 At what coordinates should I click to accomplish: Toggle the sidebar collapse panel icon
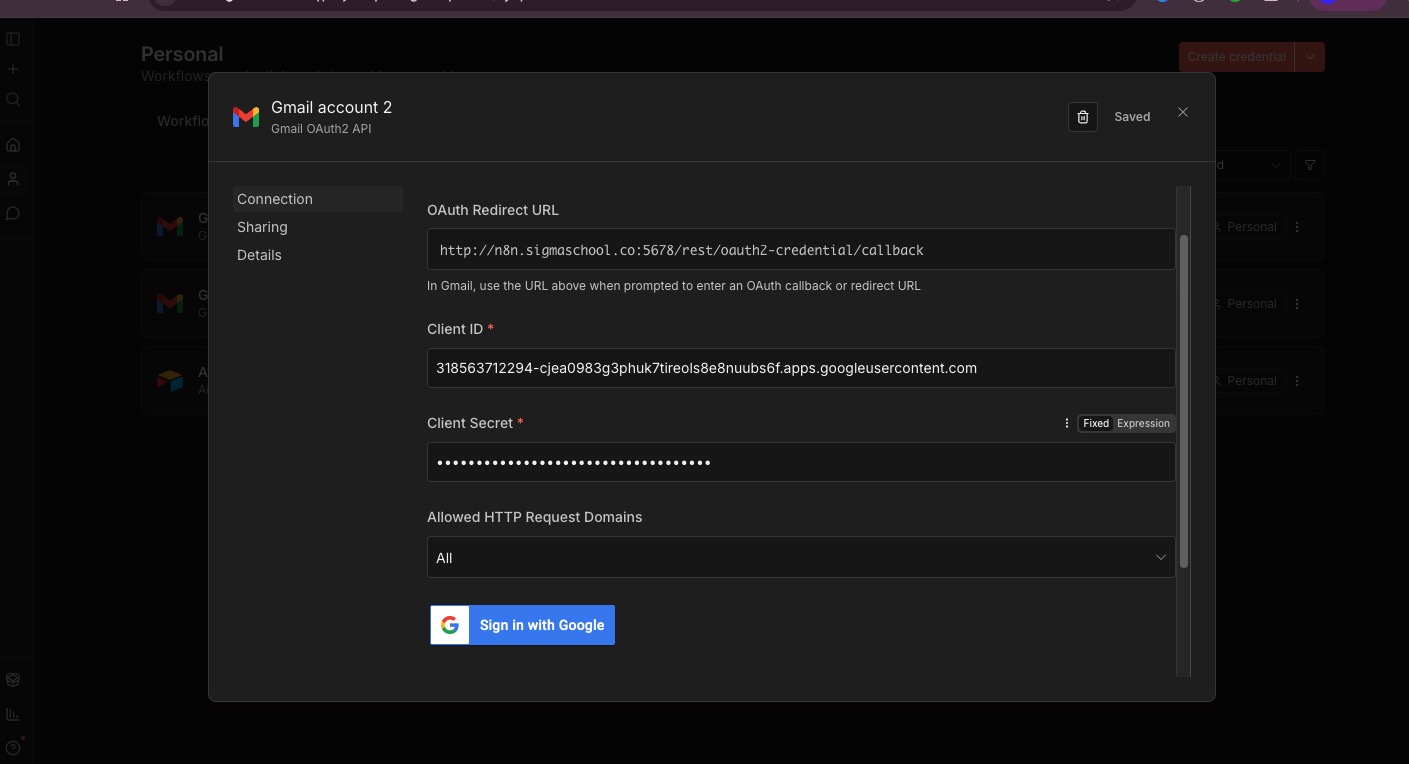13,39
